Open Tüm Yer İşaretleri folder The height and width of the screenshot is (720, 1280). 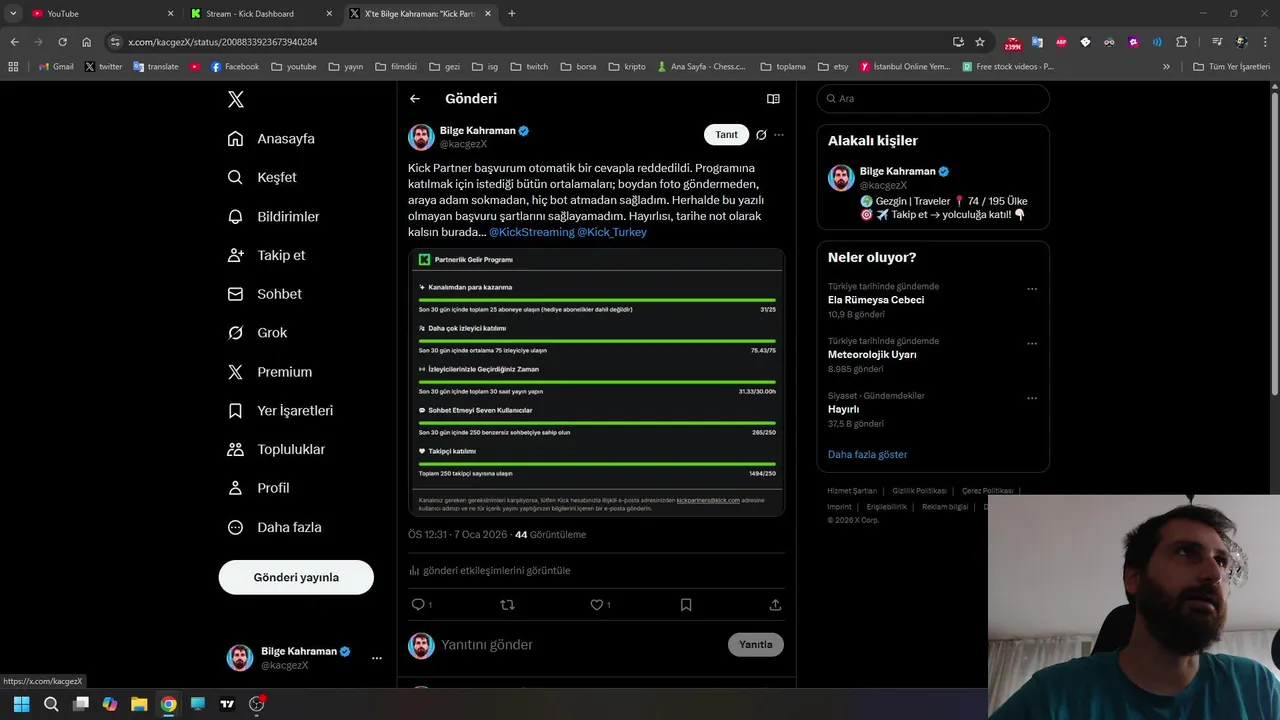1232,67
